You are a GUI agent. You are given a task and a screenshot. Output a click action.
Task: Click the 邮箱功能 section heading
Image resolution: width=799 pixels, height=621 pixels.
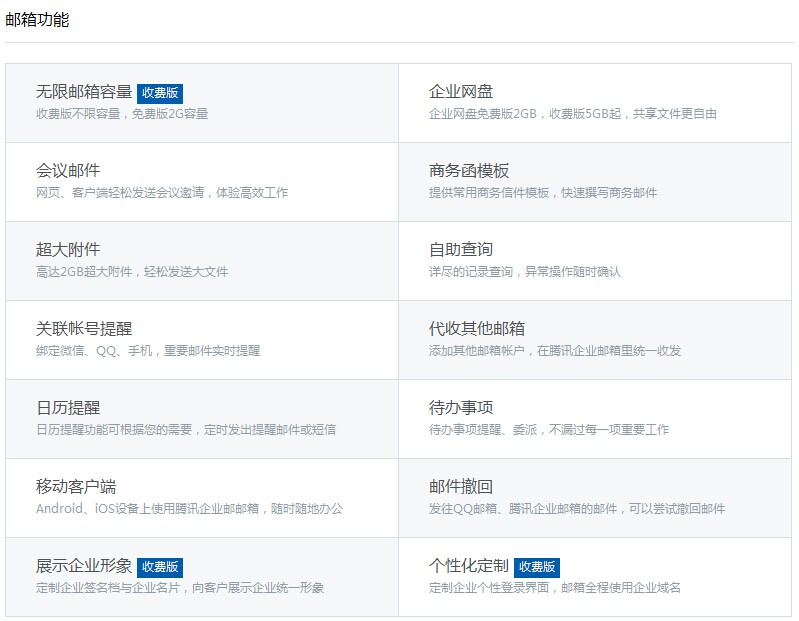tap(38, 19)
